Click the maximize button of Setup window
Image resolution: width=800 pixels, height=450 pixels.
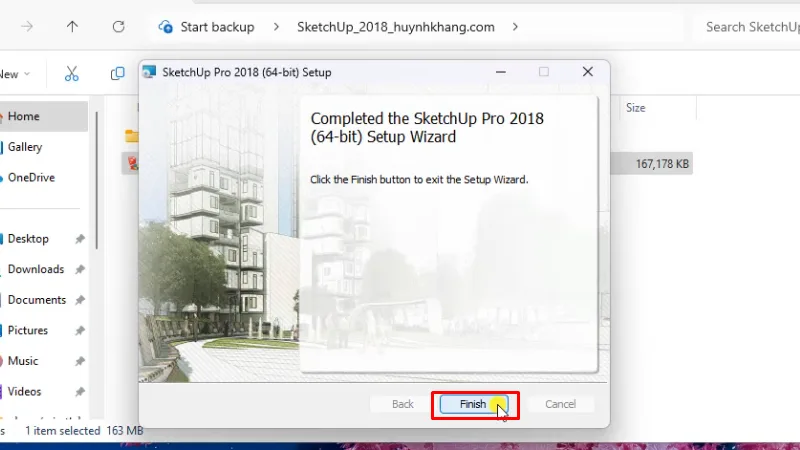point(544,72)
